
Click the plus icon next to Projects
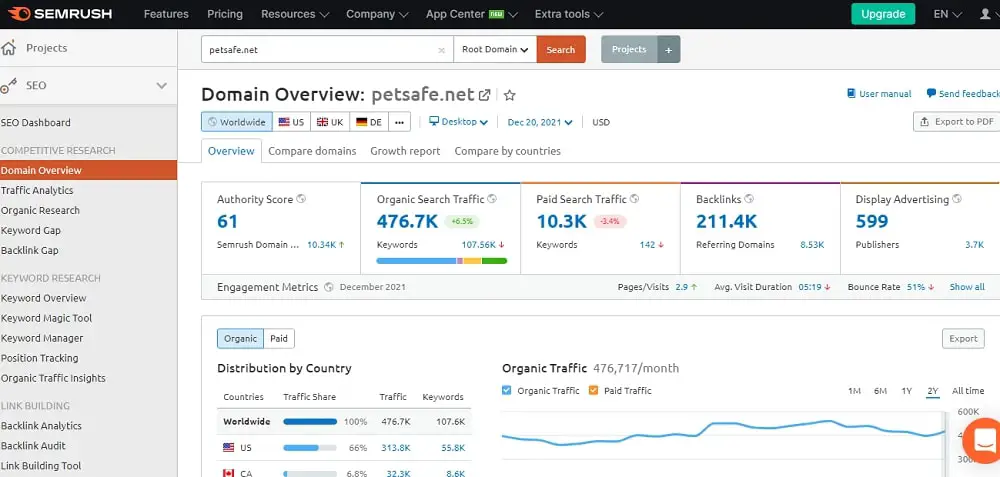tap(668, 50)
